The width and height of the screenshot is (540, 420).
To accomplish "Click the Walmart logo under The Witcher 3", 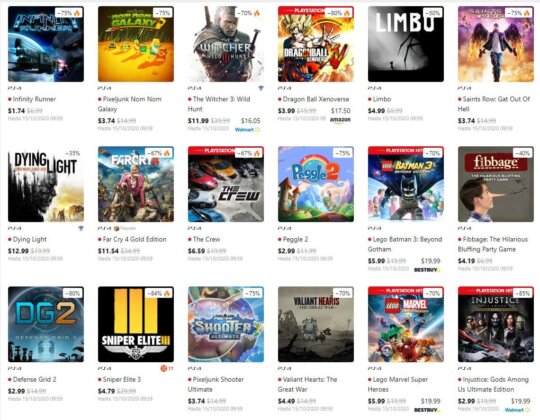I will pyautogui.click(x=247, y=130).
